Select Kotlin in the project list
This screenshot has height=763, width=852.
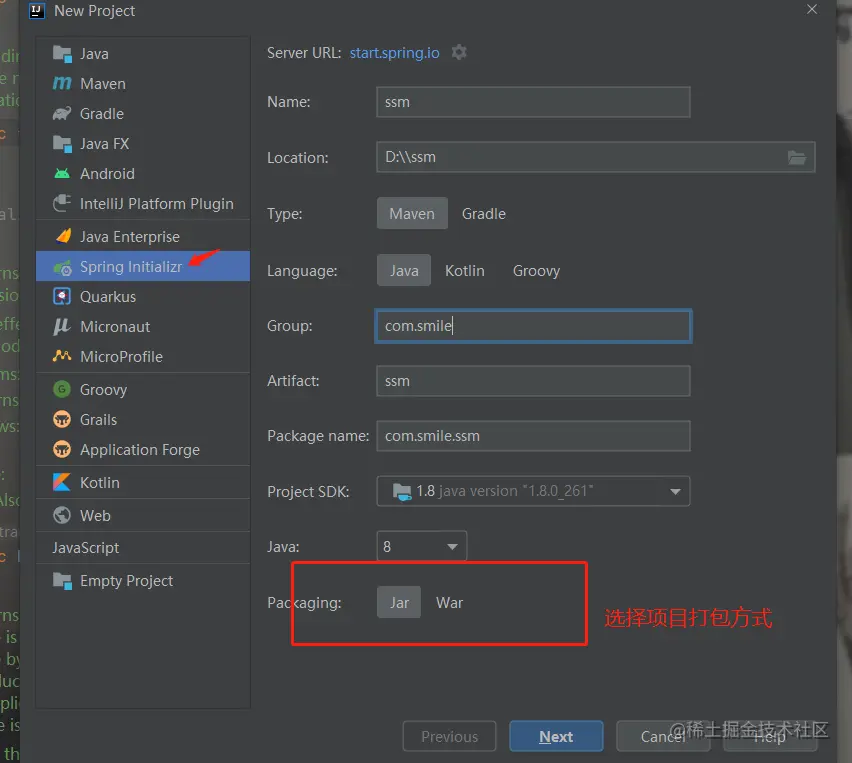(x=143, y=483)
